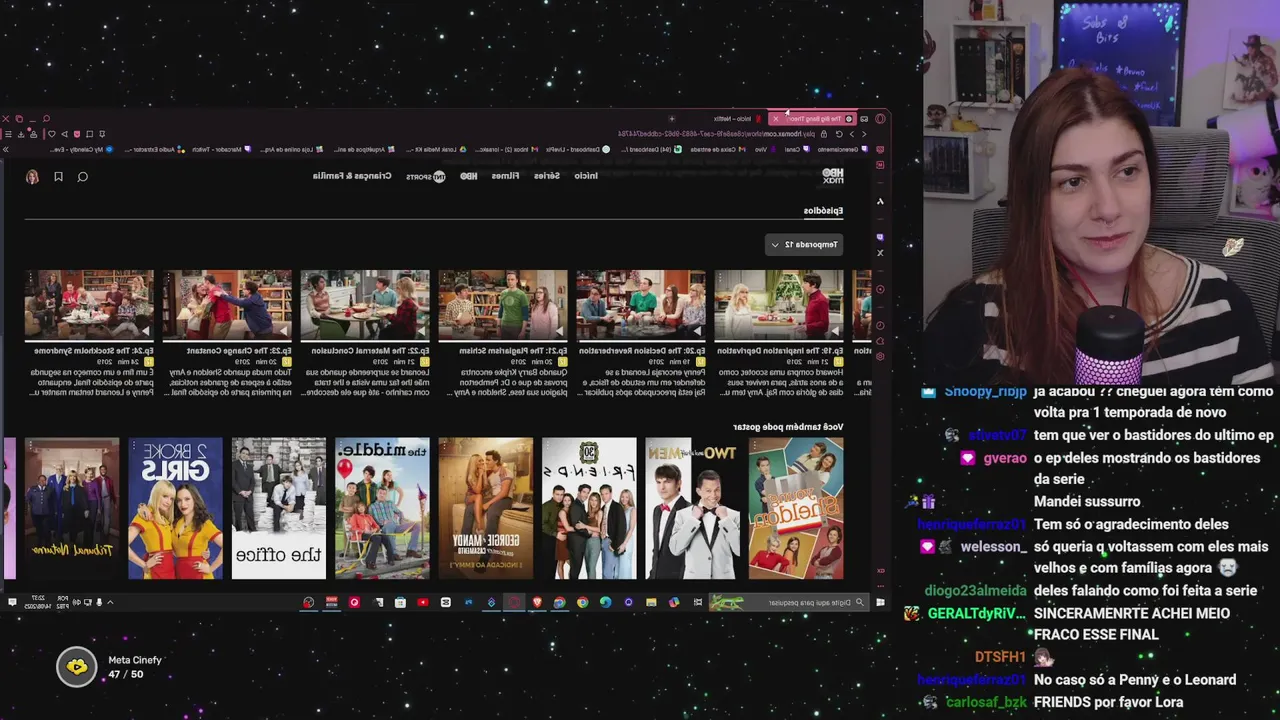This screenshot has height=720, width=1280.
Task: Play Ep.24 The Stockholm Syndrome thumbnail
Action: tap(89, 305)
